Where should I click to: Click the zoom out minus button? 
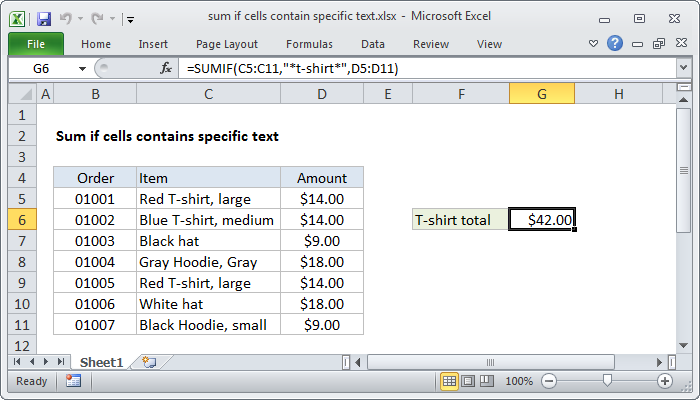tap(549, 381)
